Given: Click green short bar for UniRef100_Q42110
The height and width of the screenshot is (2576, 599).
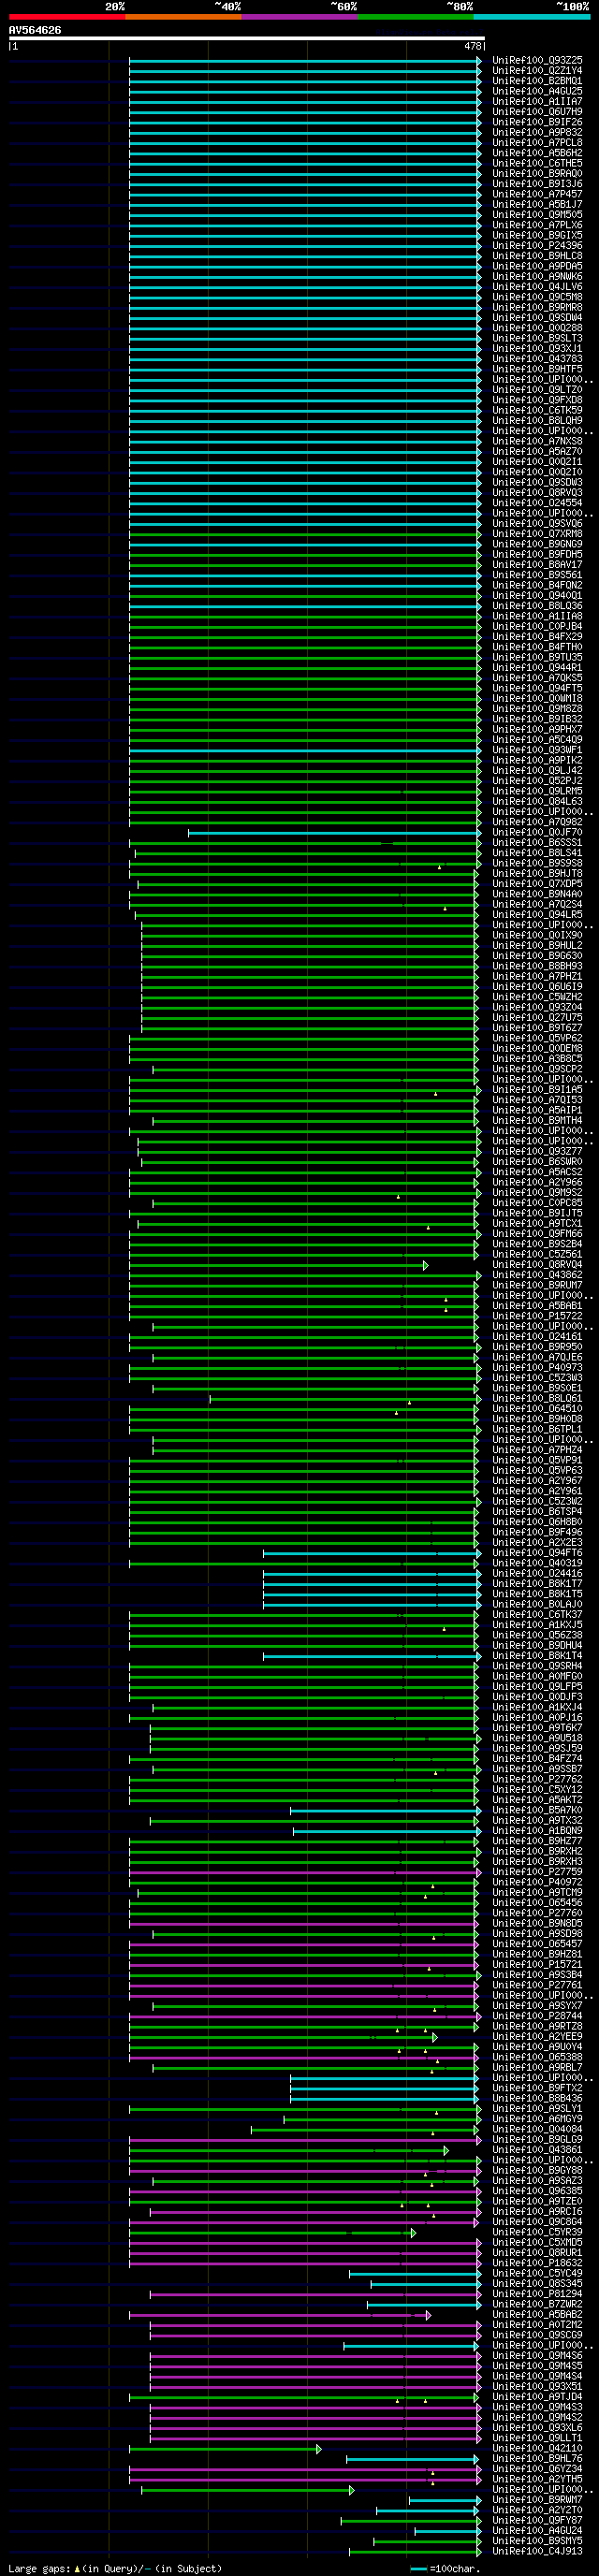Looking at the screenshot, I should (x=225, y=2449).
